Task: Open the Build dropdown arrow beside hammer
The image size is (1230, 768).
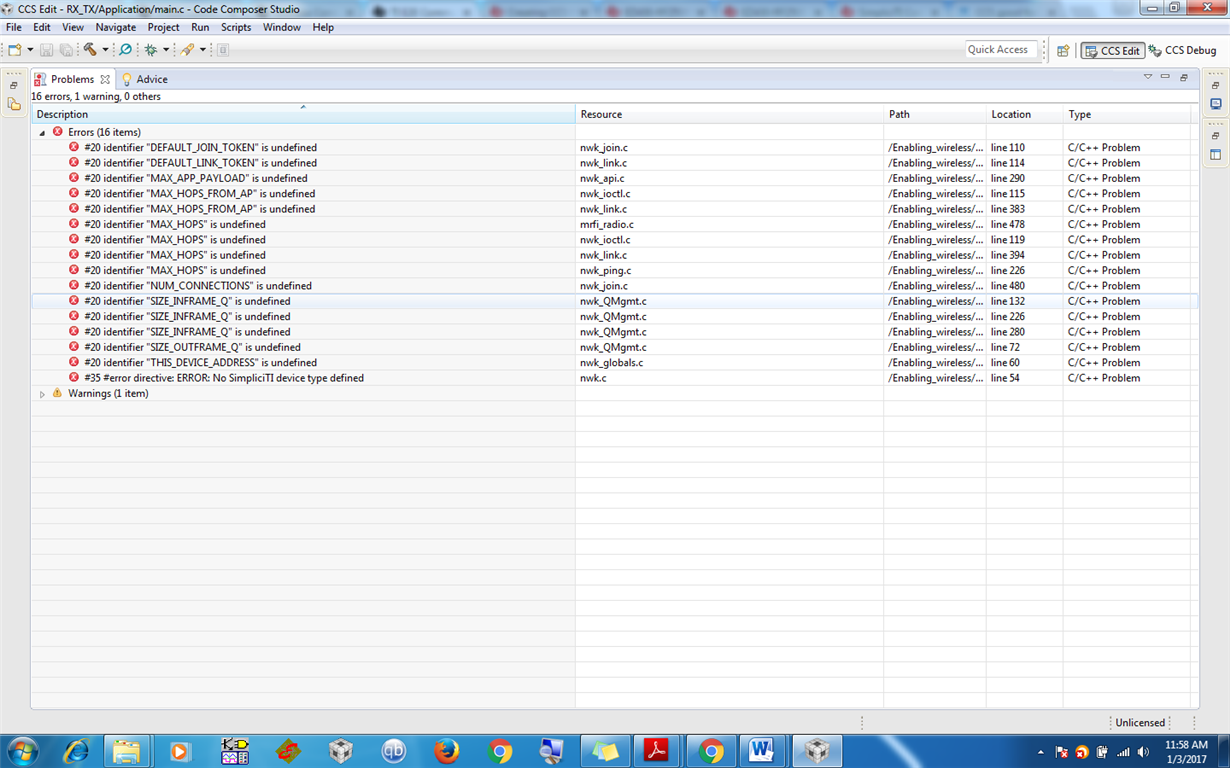Action: click(105, 50)
